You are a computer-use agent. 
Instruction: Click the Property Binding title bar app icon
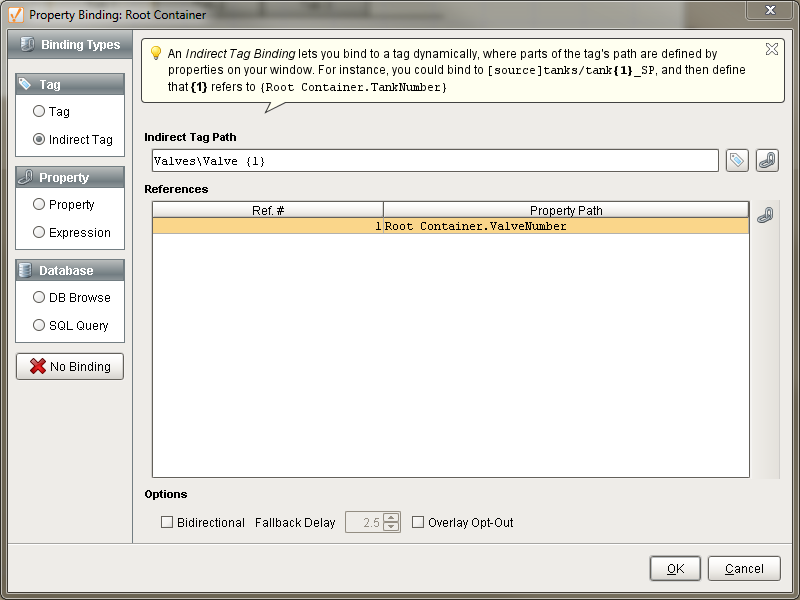pos(16,14)
